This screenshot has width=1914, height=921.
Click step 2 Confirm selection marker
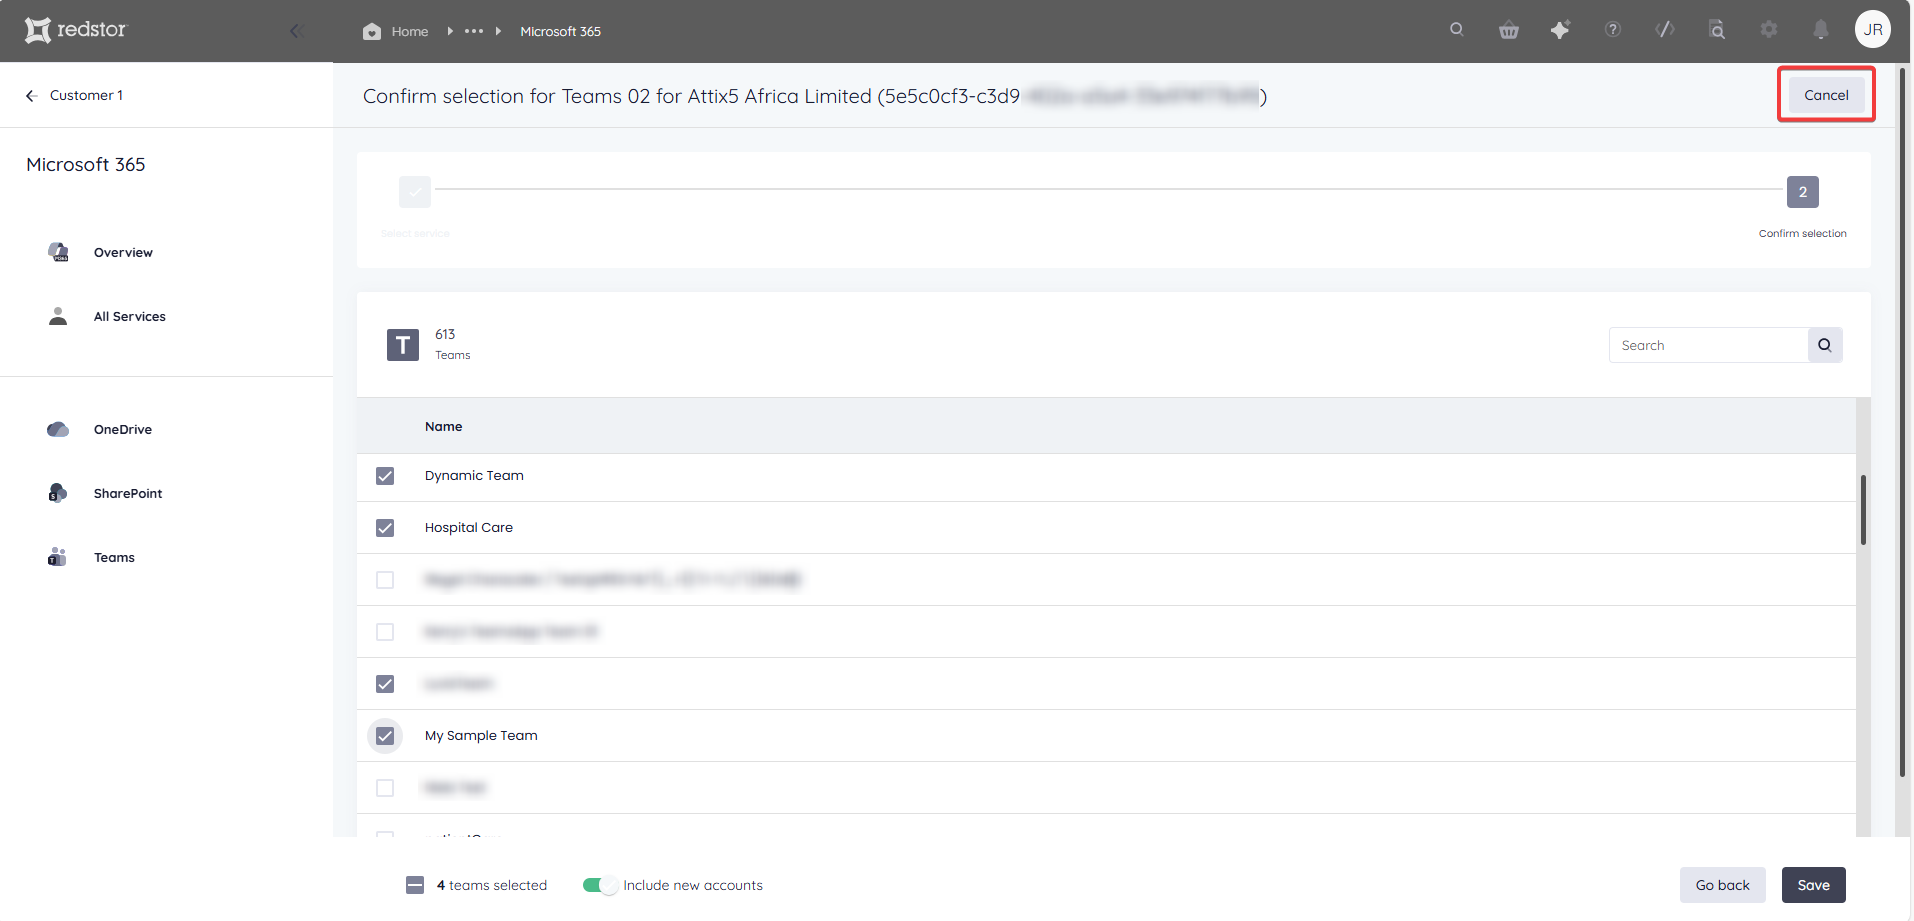click(1803, 192)
